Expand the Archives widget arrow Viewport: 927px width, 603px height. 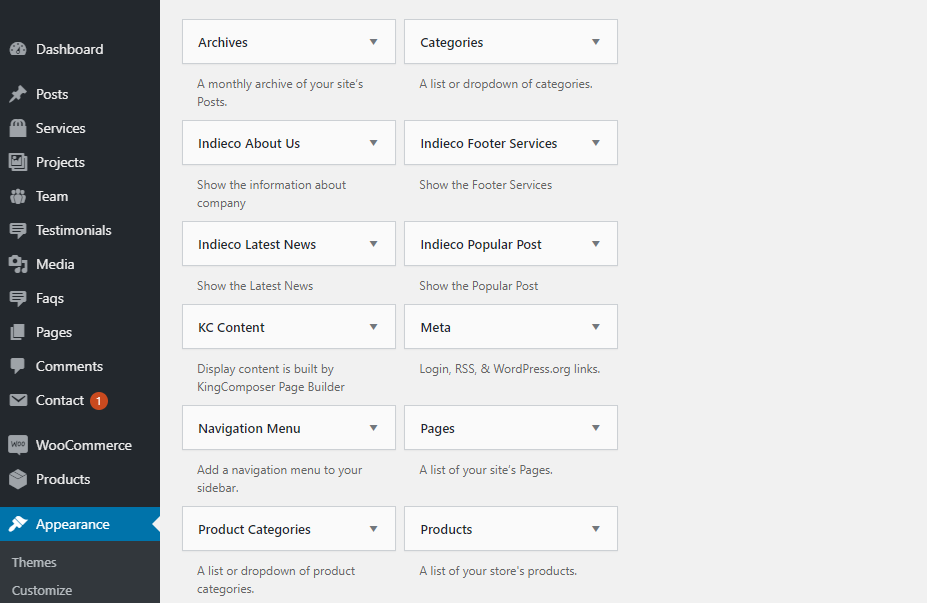(374, 42)
